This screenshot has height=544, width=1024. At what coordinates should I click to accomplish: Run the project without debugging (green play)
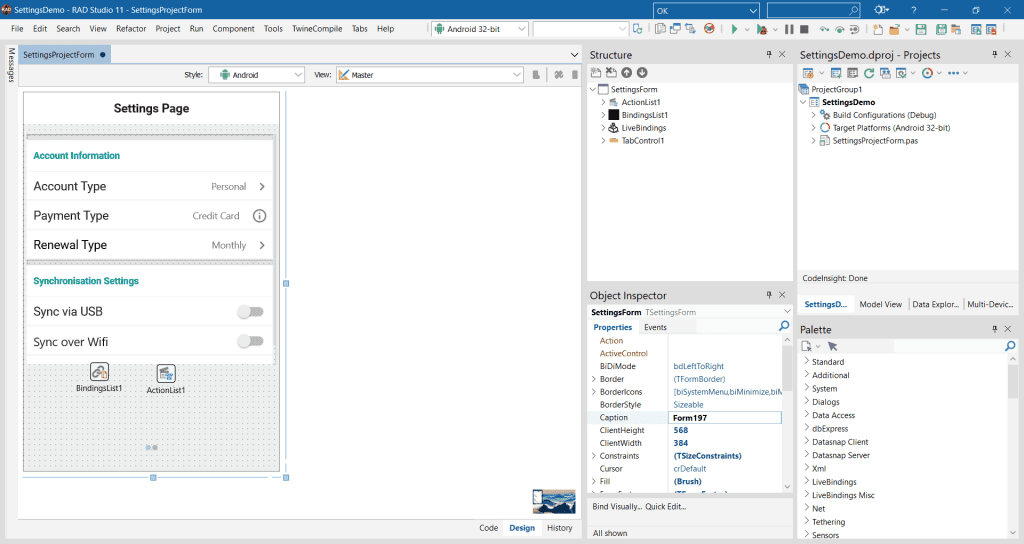click(735, 29)
